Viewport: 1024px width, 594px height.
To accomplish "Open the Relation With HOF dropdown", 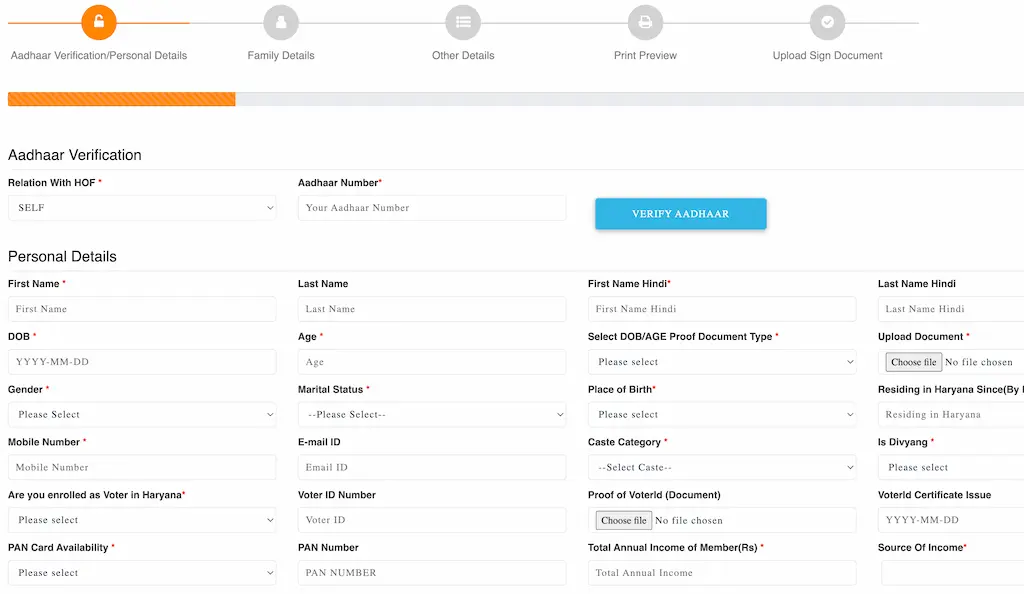I will click(142, 207).
